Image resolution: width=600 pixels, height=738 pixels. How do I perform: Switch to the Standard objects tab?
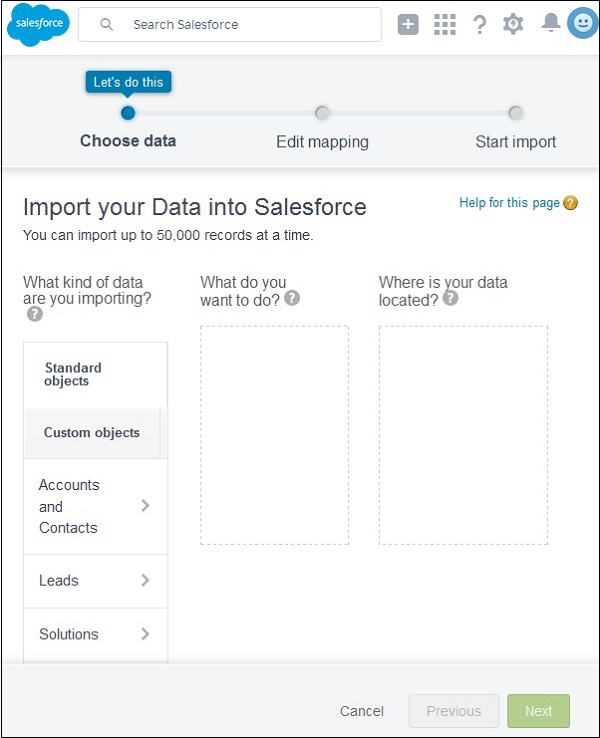pyautogui.click(x=73, y=375)
